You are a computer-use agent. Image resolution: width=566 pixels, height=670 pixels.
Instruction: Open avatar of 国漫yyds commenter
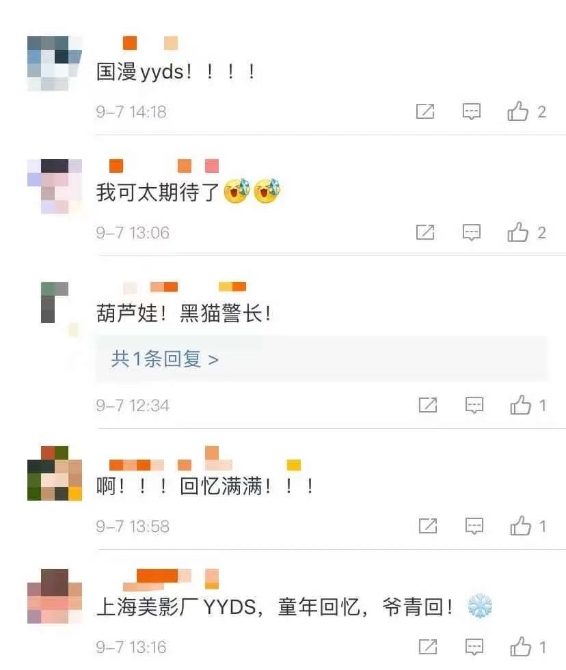tap(54, 63)
